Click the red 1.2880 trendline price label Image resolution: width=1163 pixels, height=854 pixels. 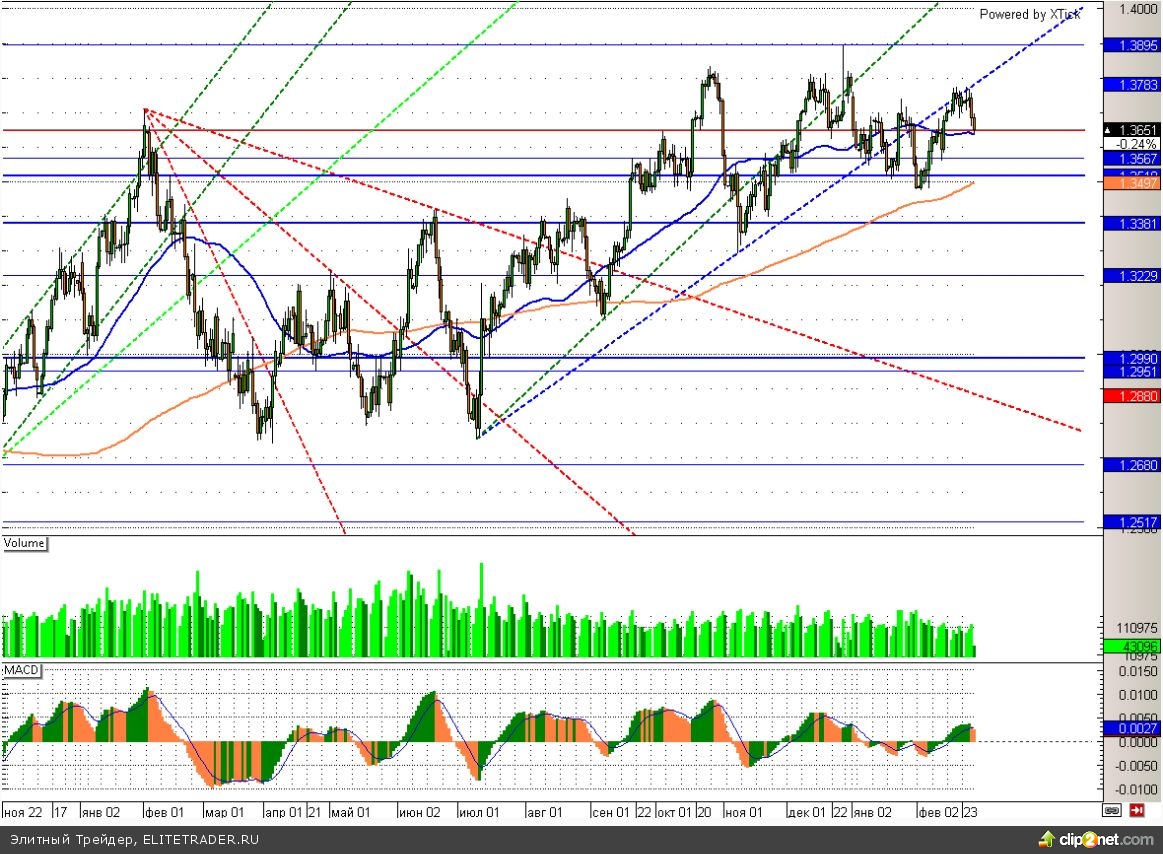point(1132,396)
